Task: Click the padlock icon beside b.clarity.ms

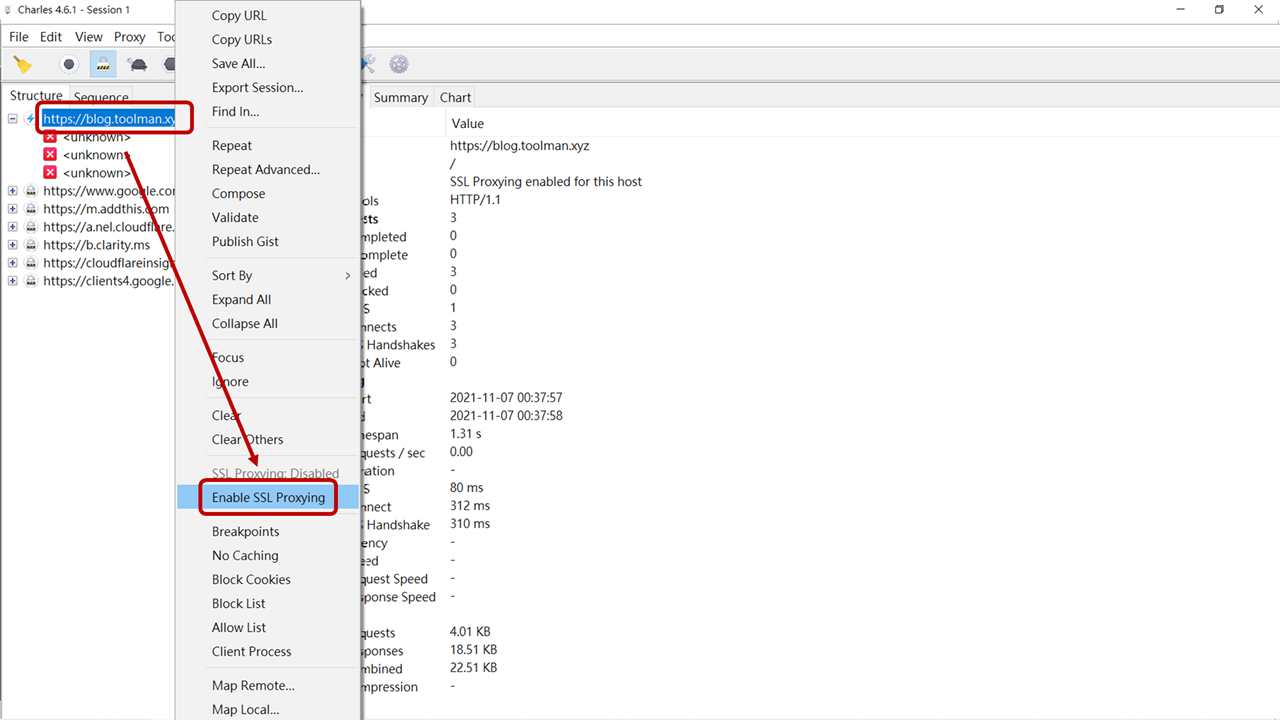Action: pos(31,245)
